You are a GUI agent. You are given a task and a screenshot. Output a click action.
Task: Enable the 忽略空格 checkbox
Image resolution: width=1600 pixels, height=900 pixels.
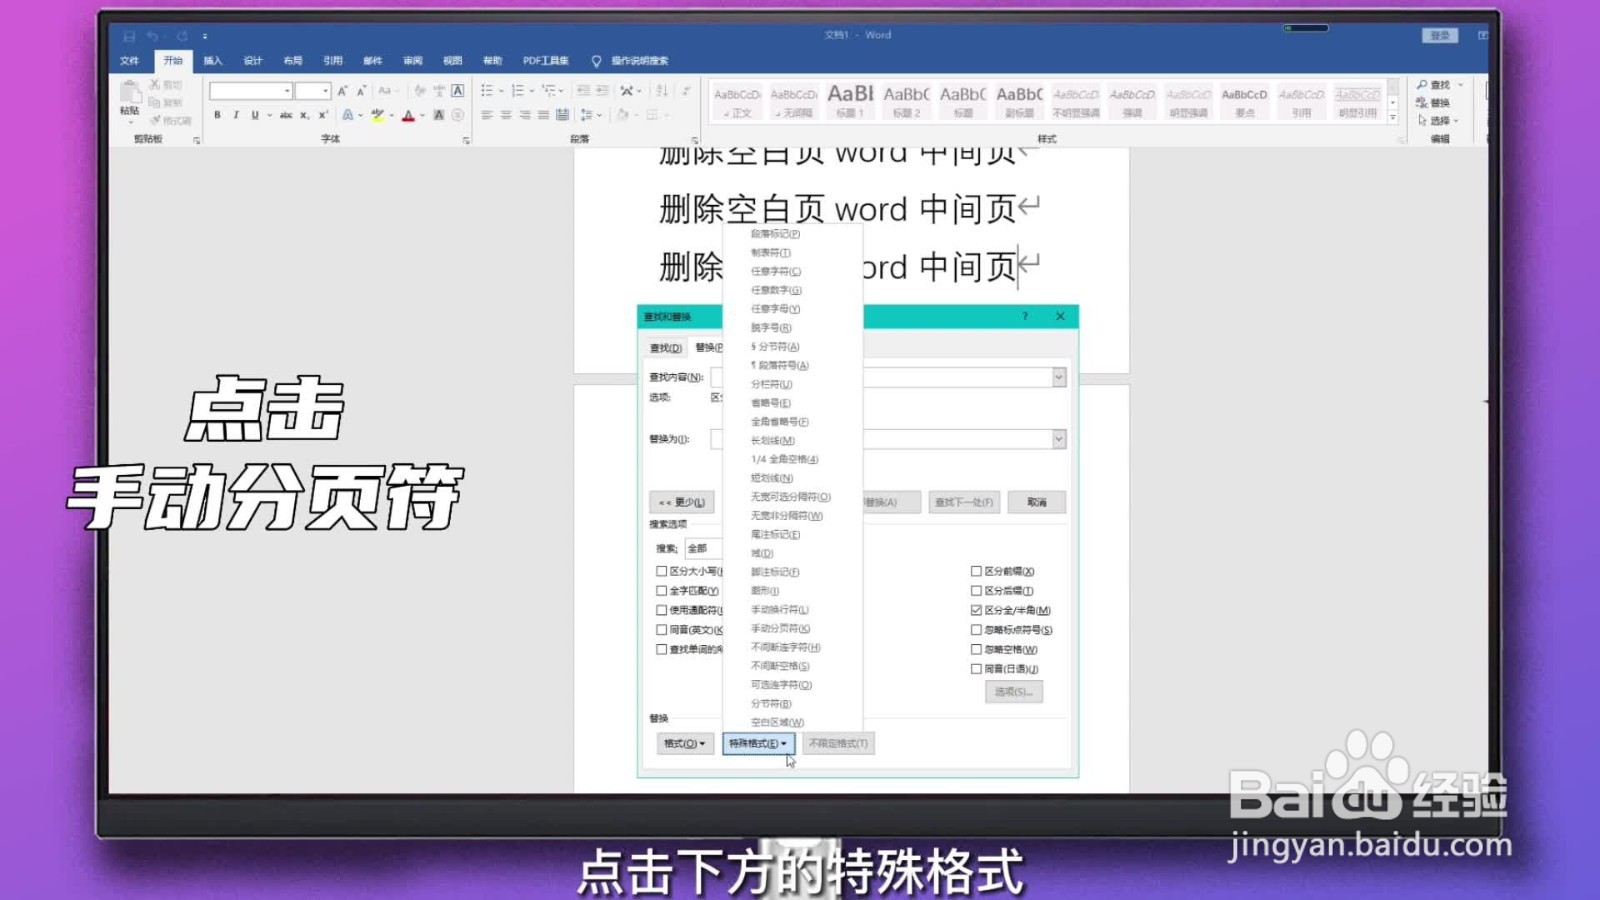point(976,649)
